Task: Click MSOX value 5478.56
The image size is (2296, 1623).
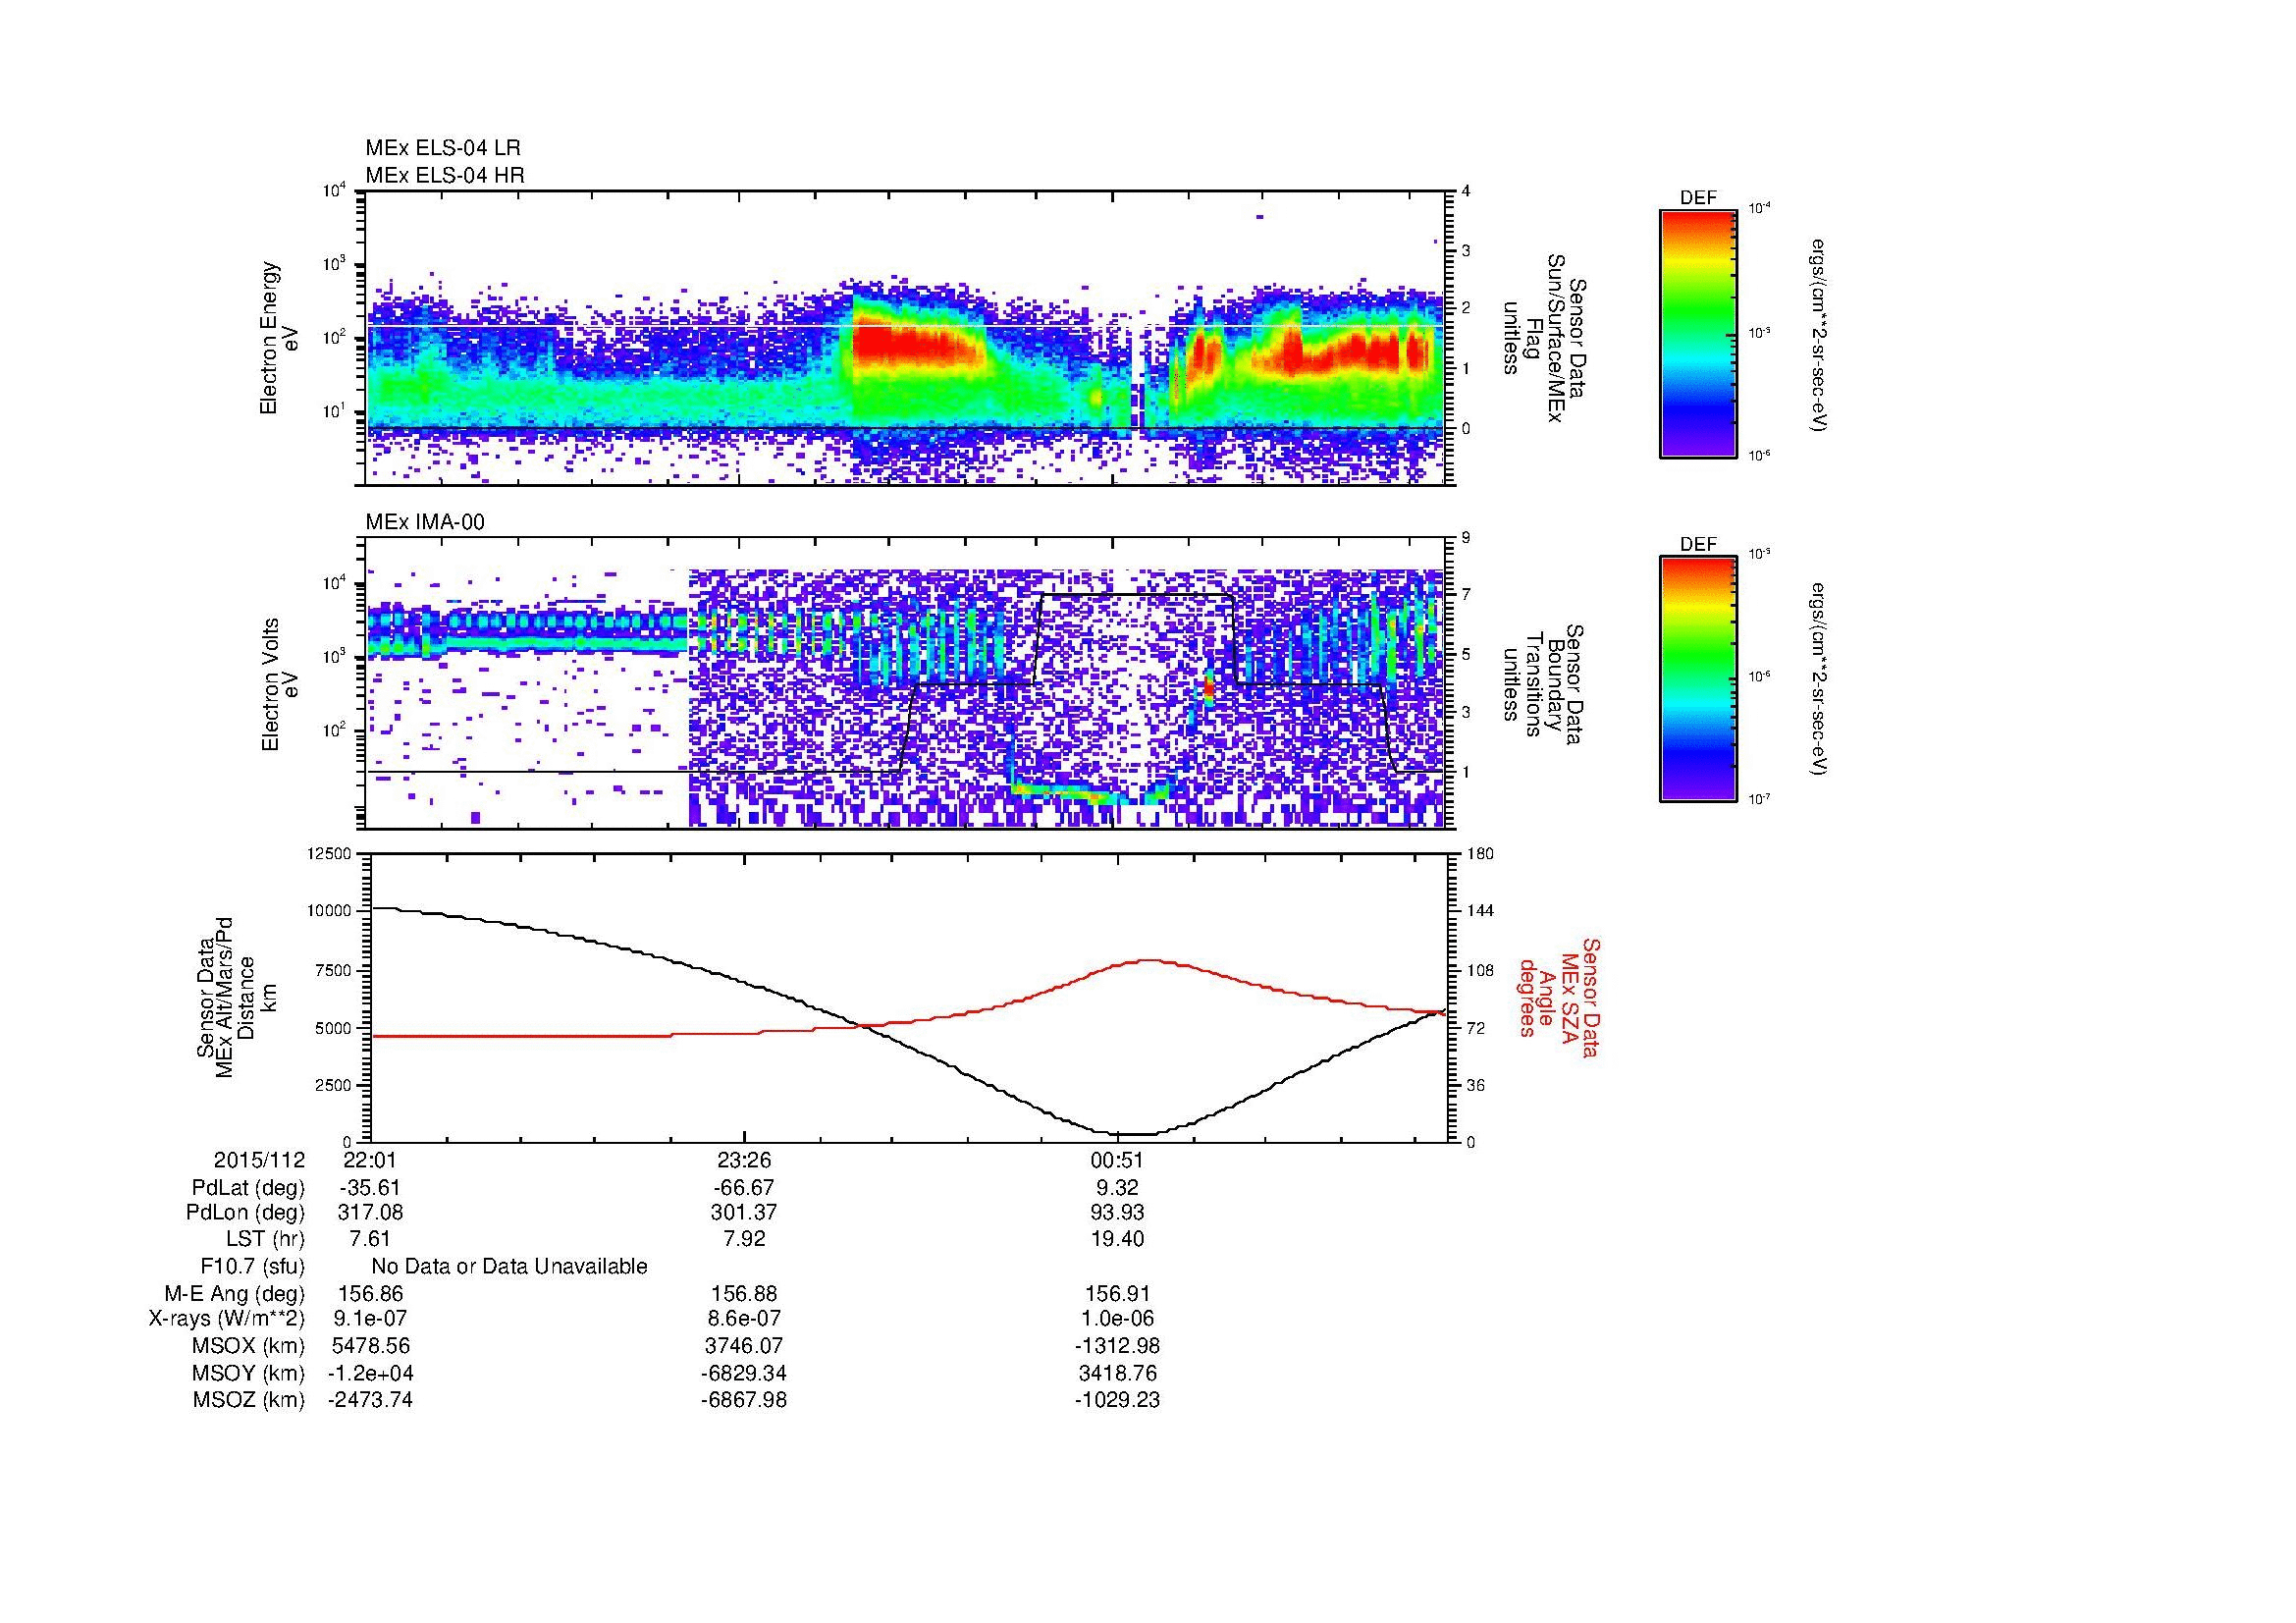Action: point(371,1346)
